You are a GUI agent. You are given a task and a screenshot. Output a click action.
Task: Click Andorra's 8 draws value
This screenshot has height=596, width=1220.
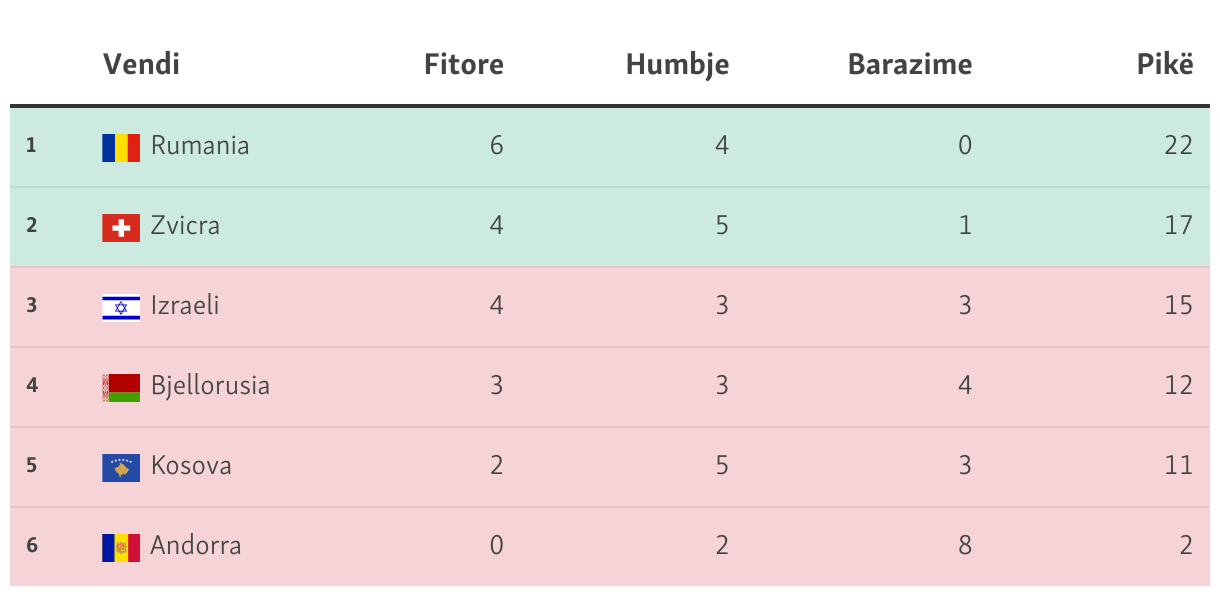tap(964, 546)
